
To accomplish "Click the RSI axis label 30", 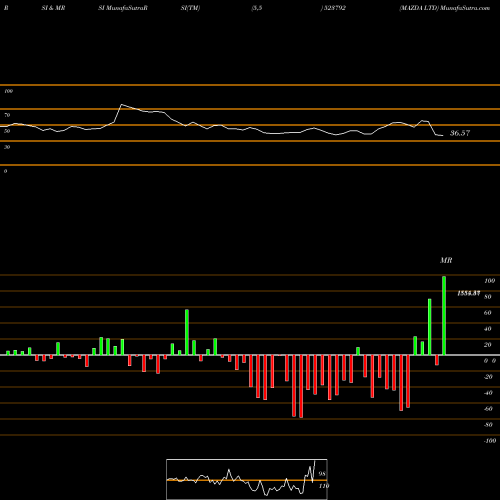I will click(x=7, y=147).
